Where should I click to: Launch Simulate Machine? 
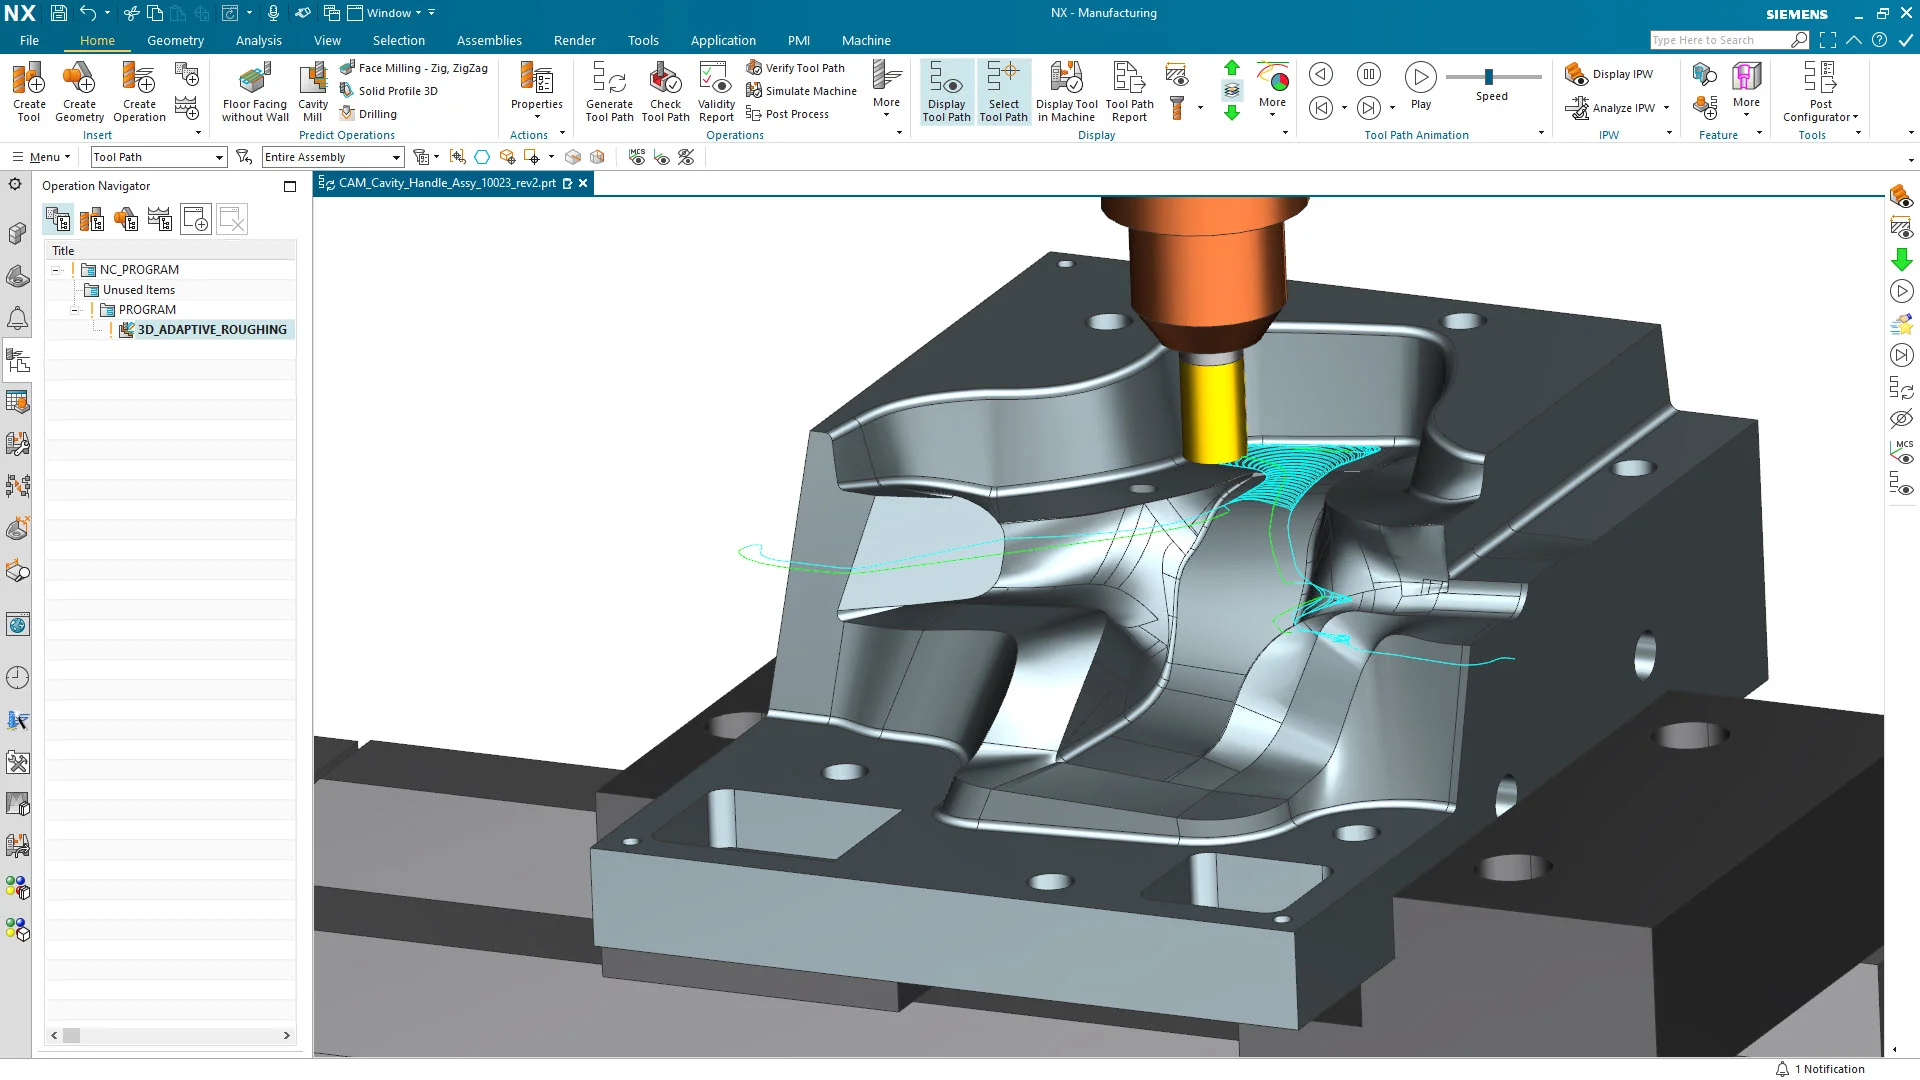pos(801,91)
